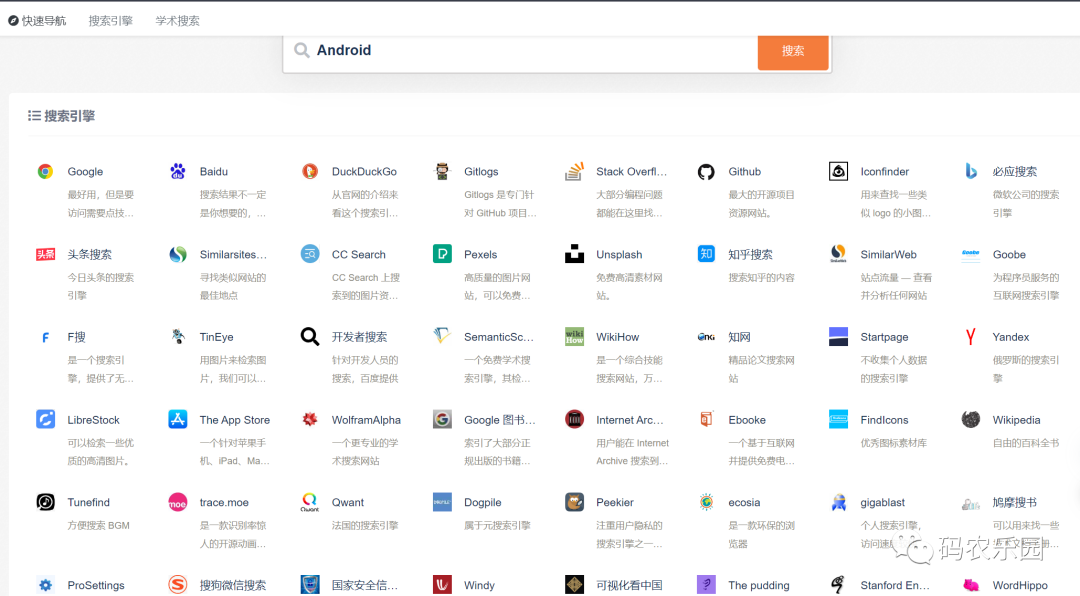Open The App Store icon
Image resolution: width=1080 pixels, height=596 pixels.
178,420
